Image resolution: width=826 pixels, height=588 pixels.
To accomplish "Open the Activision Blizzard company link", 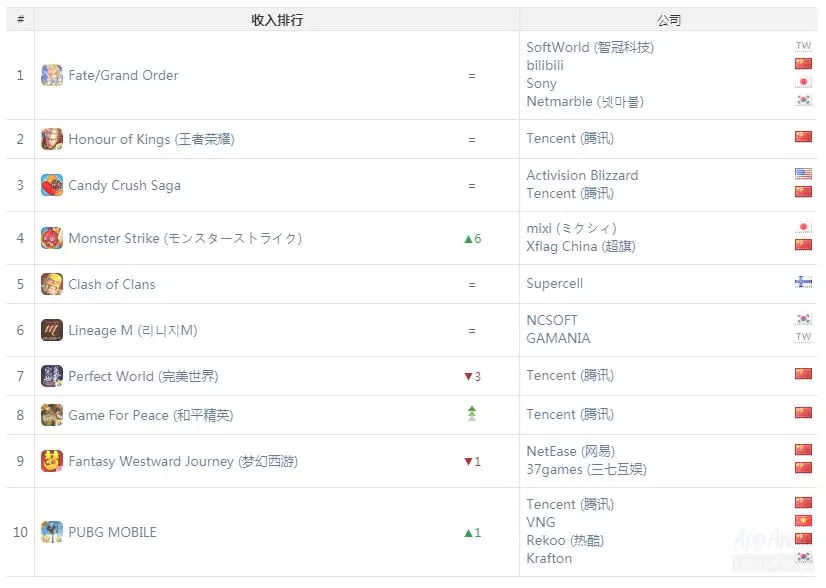I will 582,175.
